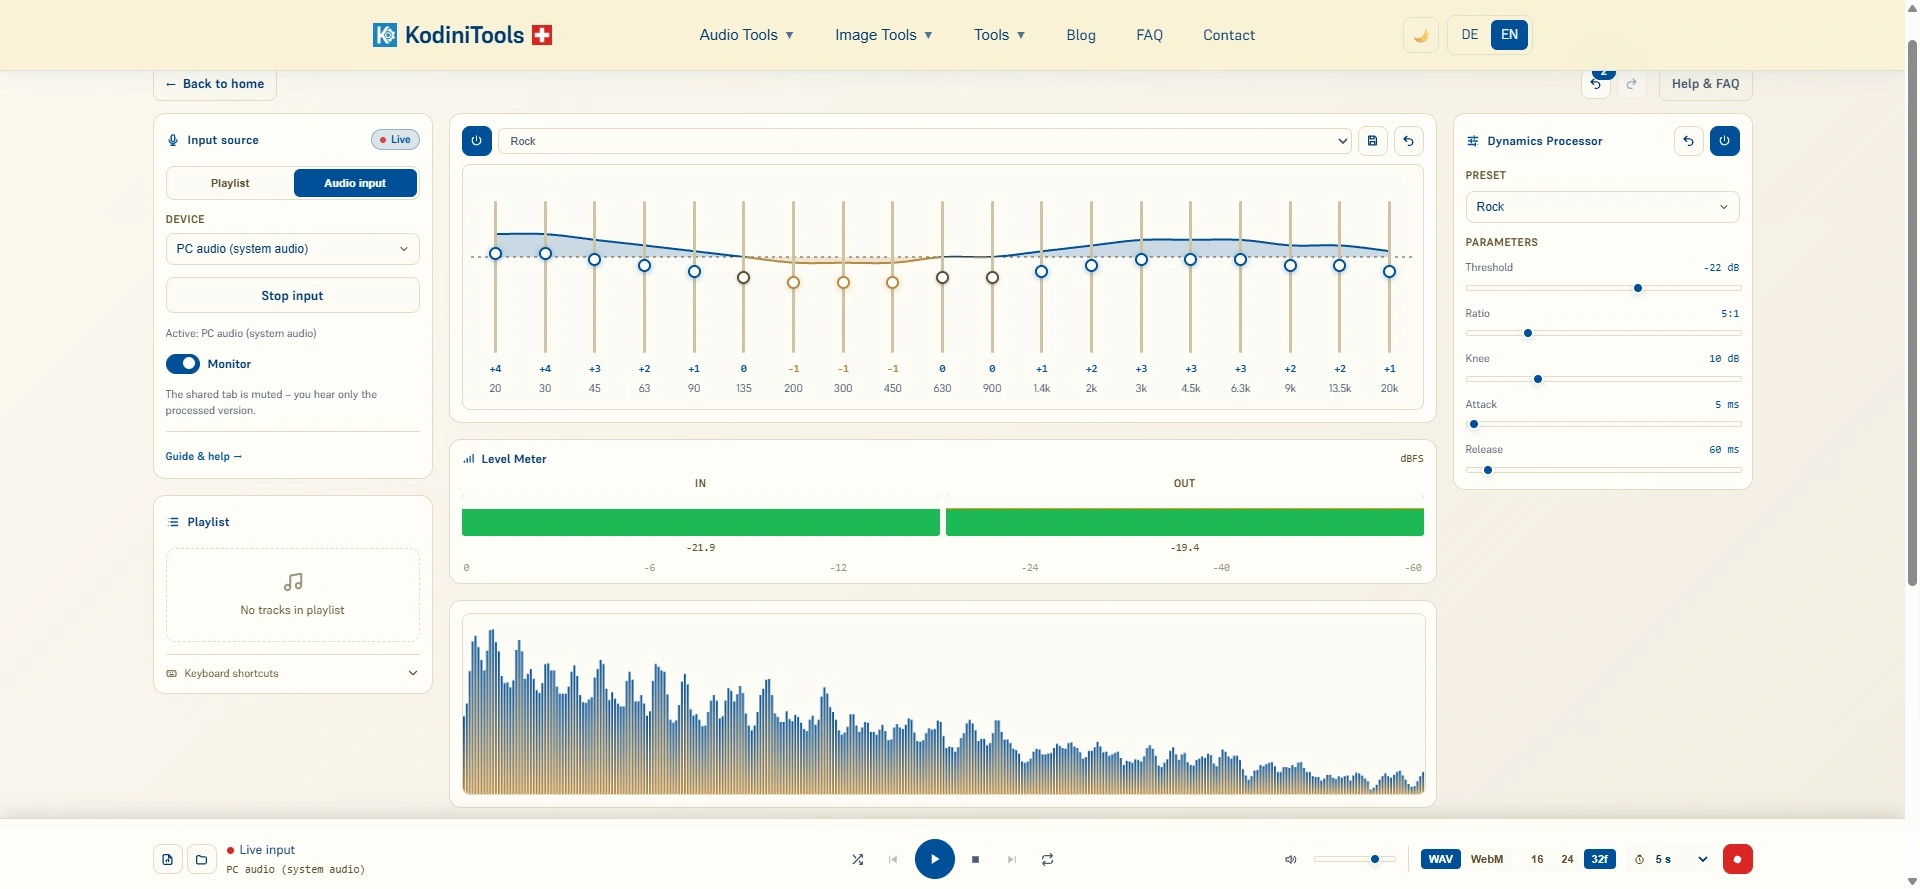Viewport: 1920px width, 889px height.
Task: Click the 200 Hz equalizer band handle
Action: (793, 283)
